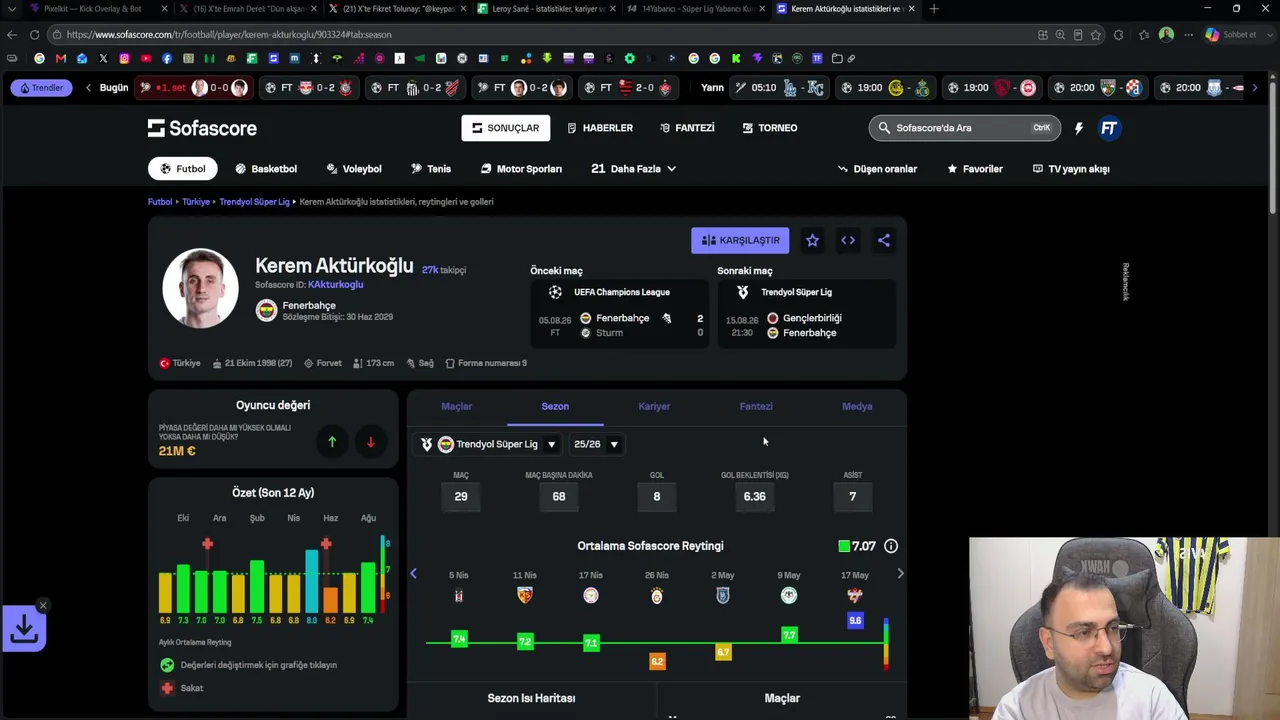Select Voleybol in the sports bar

coord(354,169)
